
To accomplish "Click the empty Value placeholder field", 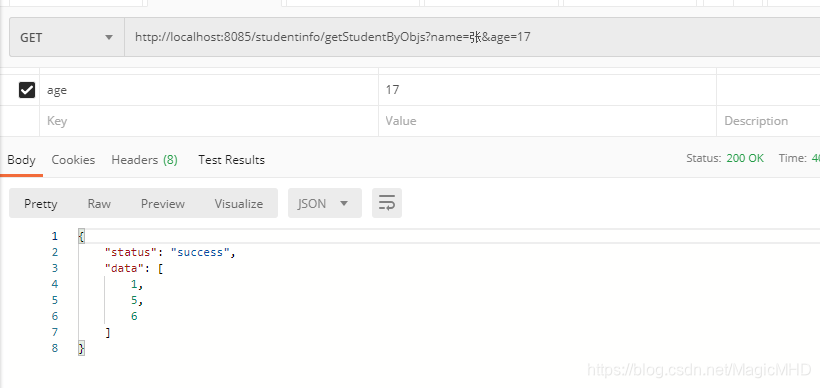I will pyautogui.click(x=547, y=121).
